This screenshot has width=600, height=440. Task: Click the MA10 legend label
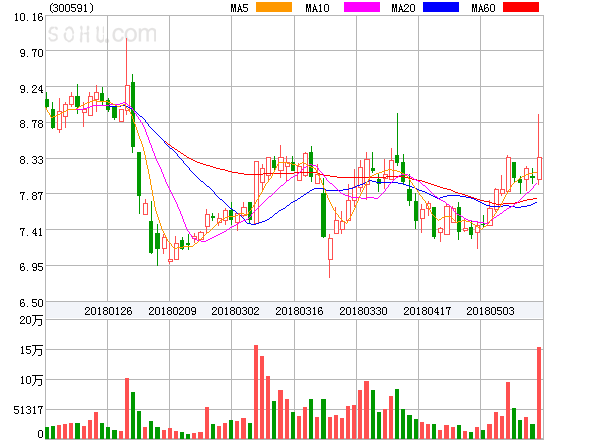[317, 8]
